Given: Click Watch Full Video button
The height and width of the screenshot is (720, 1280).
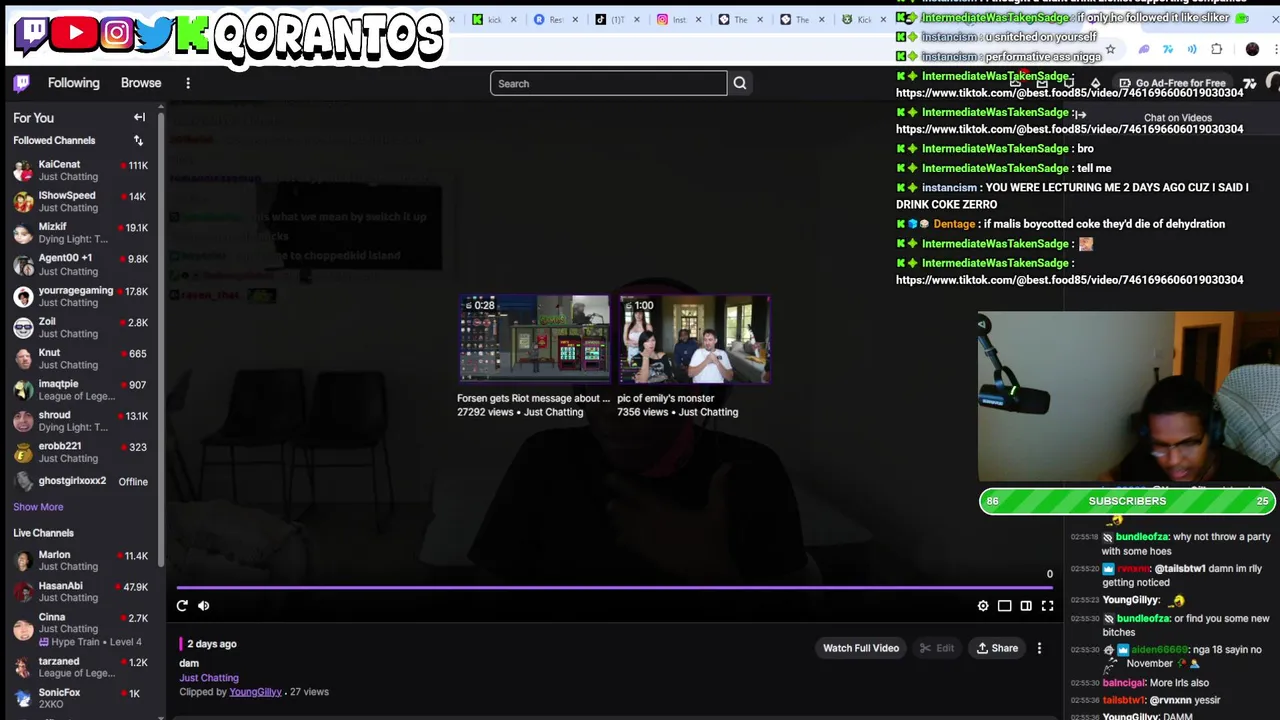Looking at the screenshot, I should pyautogui.click(x=861, y=649).
